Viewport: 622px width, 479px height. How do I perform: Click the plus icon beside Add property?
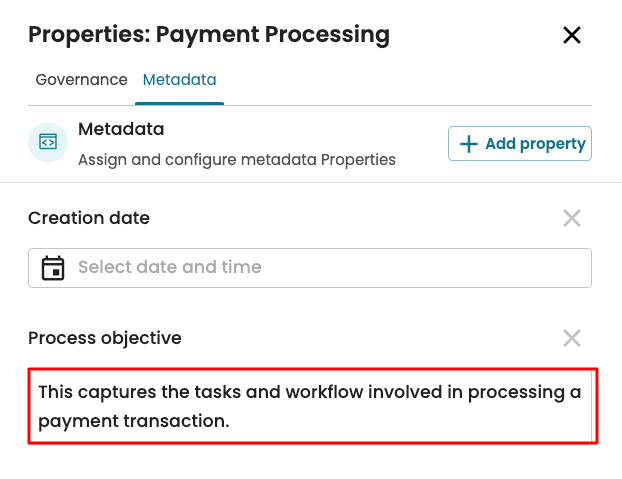click(468, 144)
